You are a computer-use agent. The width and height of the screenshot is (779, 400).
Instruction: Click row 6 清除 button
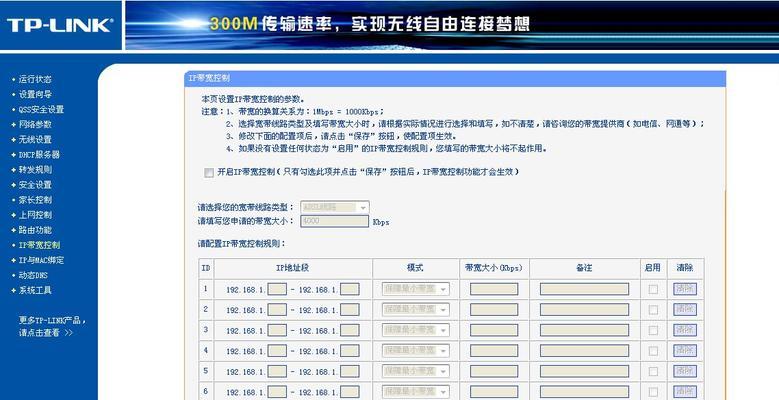(685, 392)
